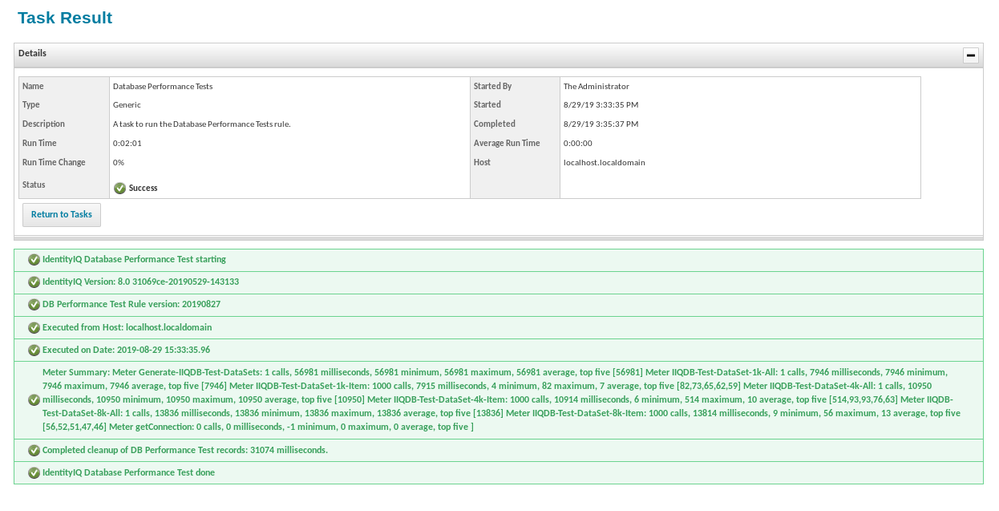Screen dimensions: 999x511
Task: Click the Completed timestamp value
Action: (600, 125)
